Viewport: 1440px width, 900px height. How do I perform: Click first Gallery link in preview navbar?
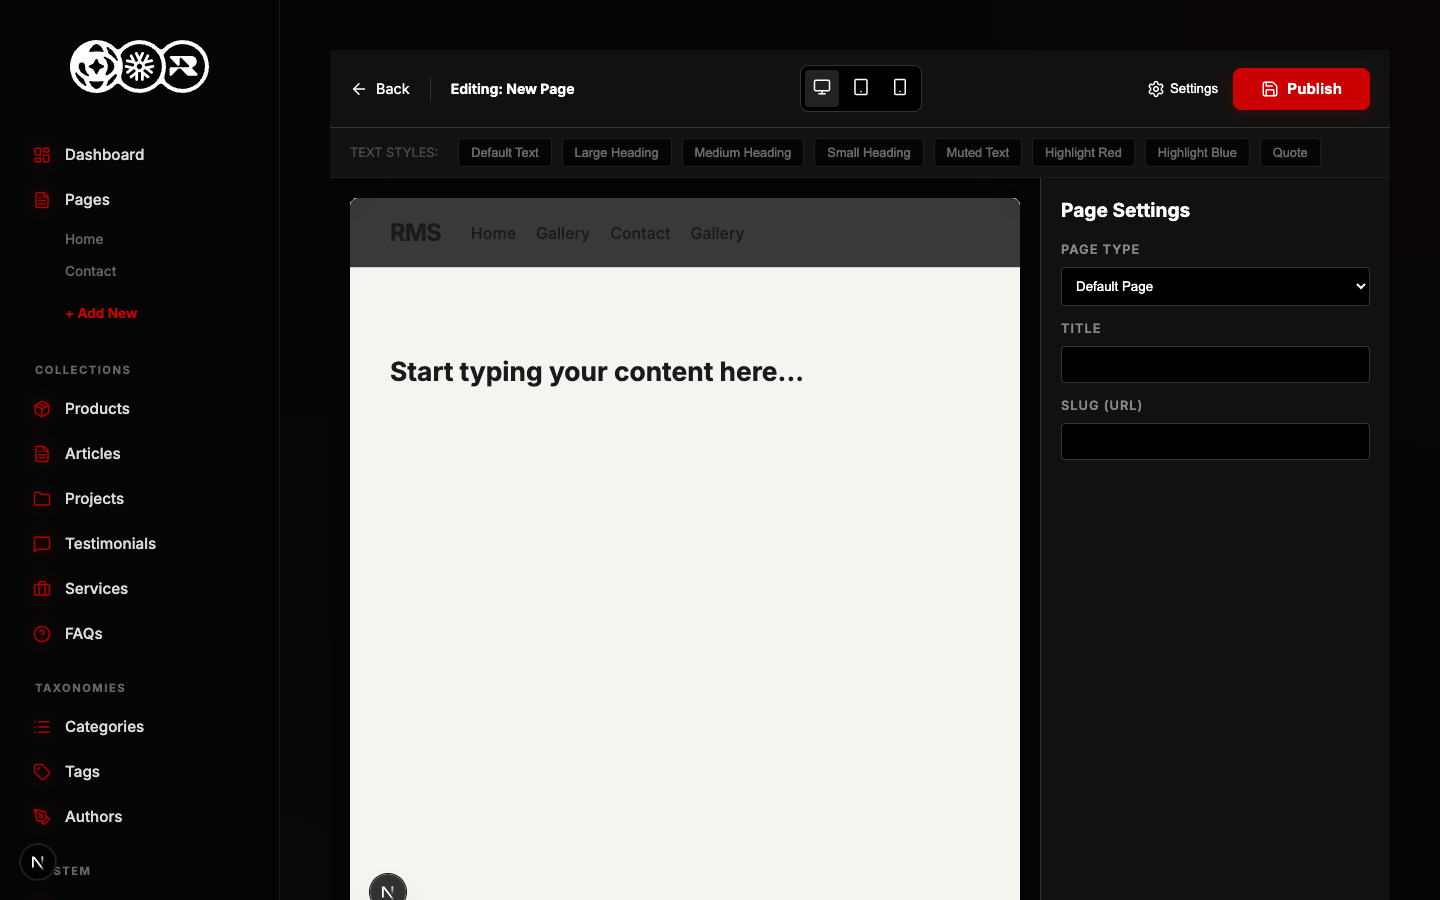point(563,233)
